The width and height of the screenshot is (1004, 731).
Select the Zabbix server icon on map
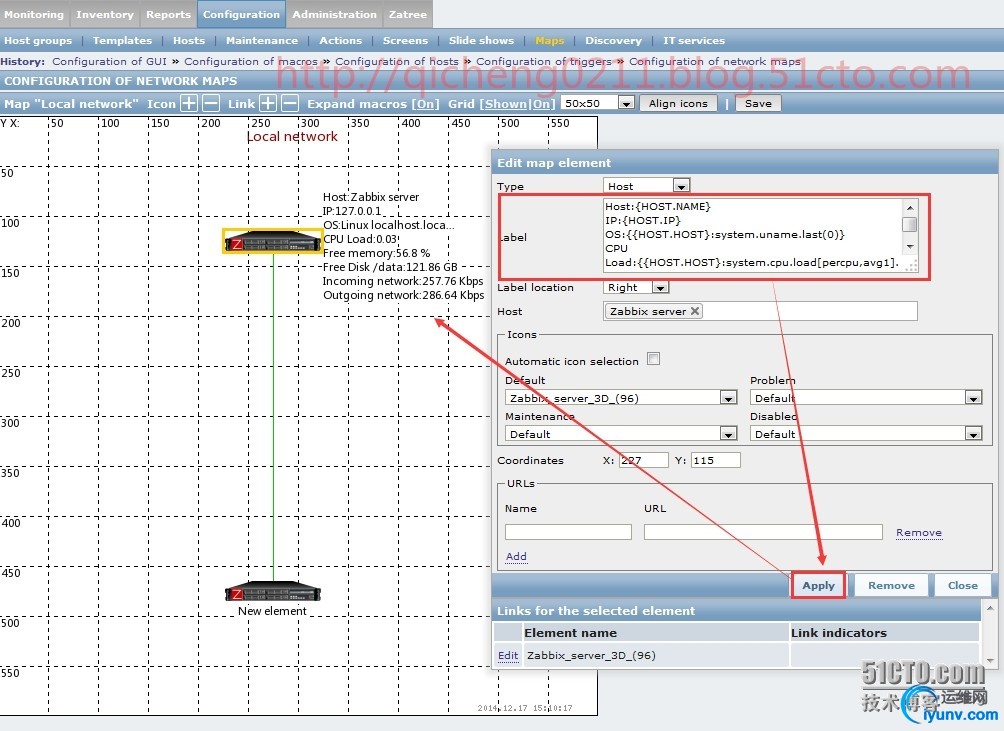(273, 241)
